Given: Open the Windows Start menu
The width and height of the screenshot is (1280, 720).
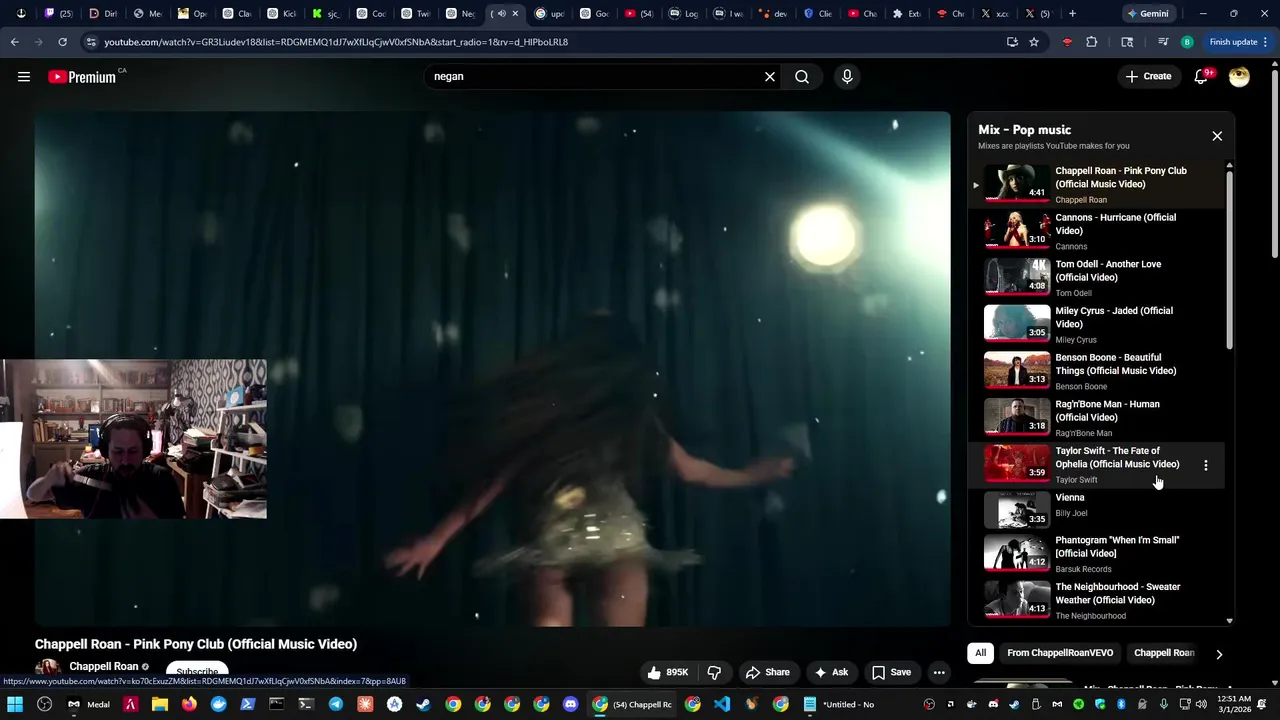Looking at the screenshot, I should click(15, 704).
